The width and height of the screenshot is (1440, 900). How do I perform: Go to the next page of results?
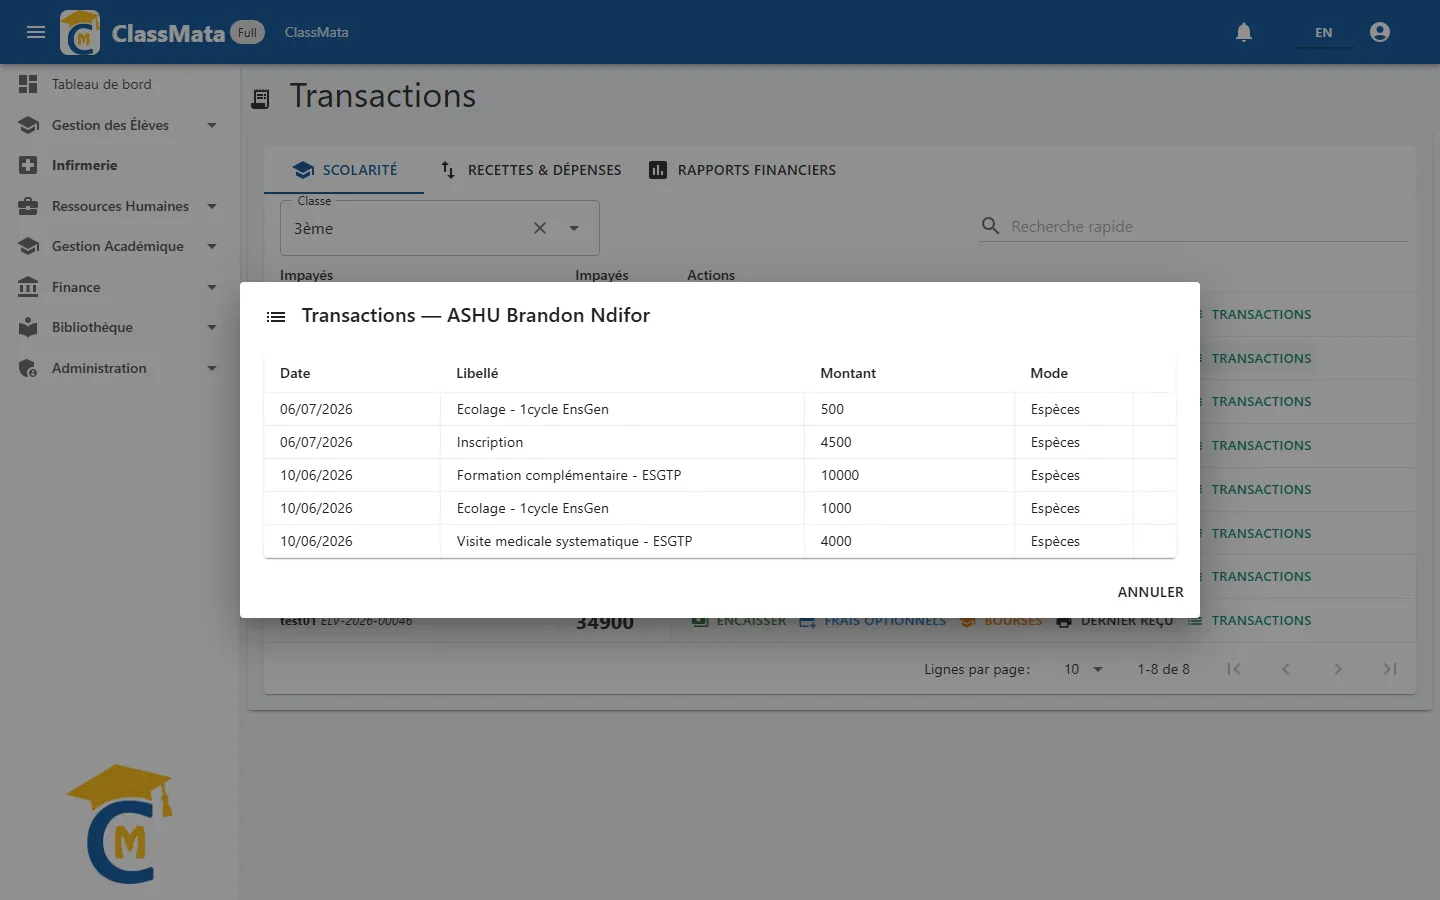[1338, 669]
